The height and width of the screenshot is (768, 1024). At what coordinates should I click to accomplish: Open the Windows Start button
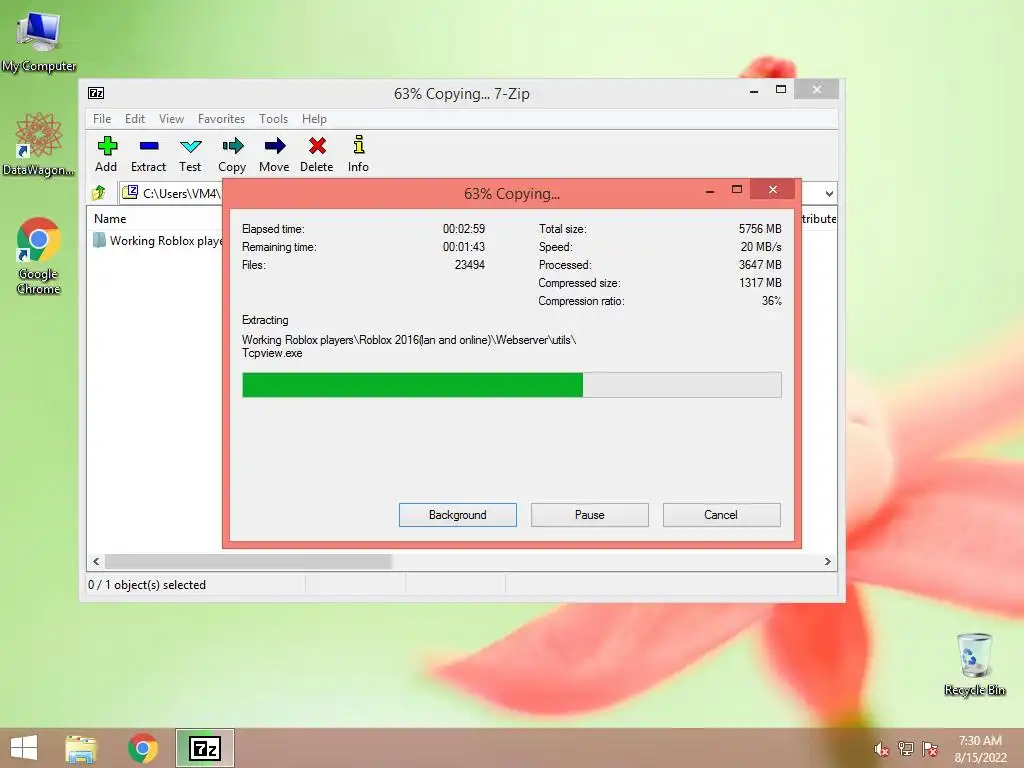pyautogui.click(x=24, y=748)
